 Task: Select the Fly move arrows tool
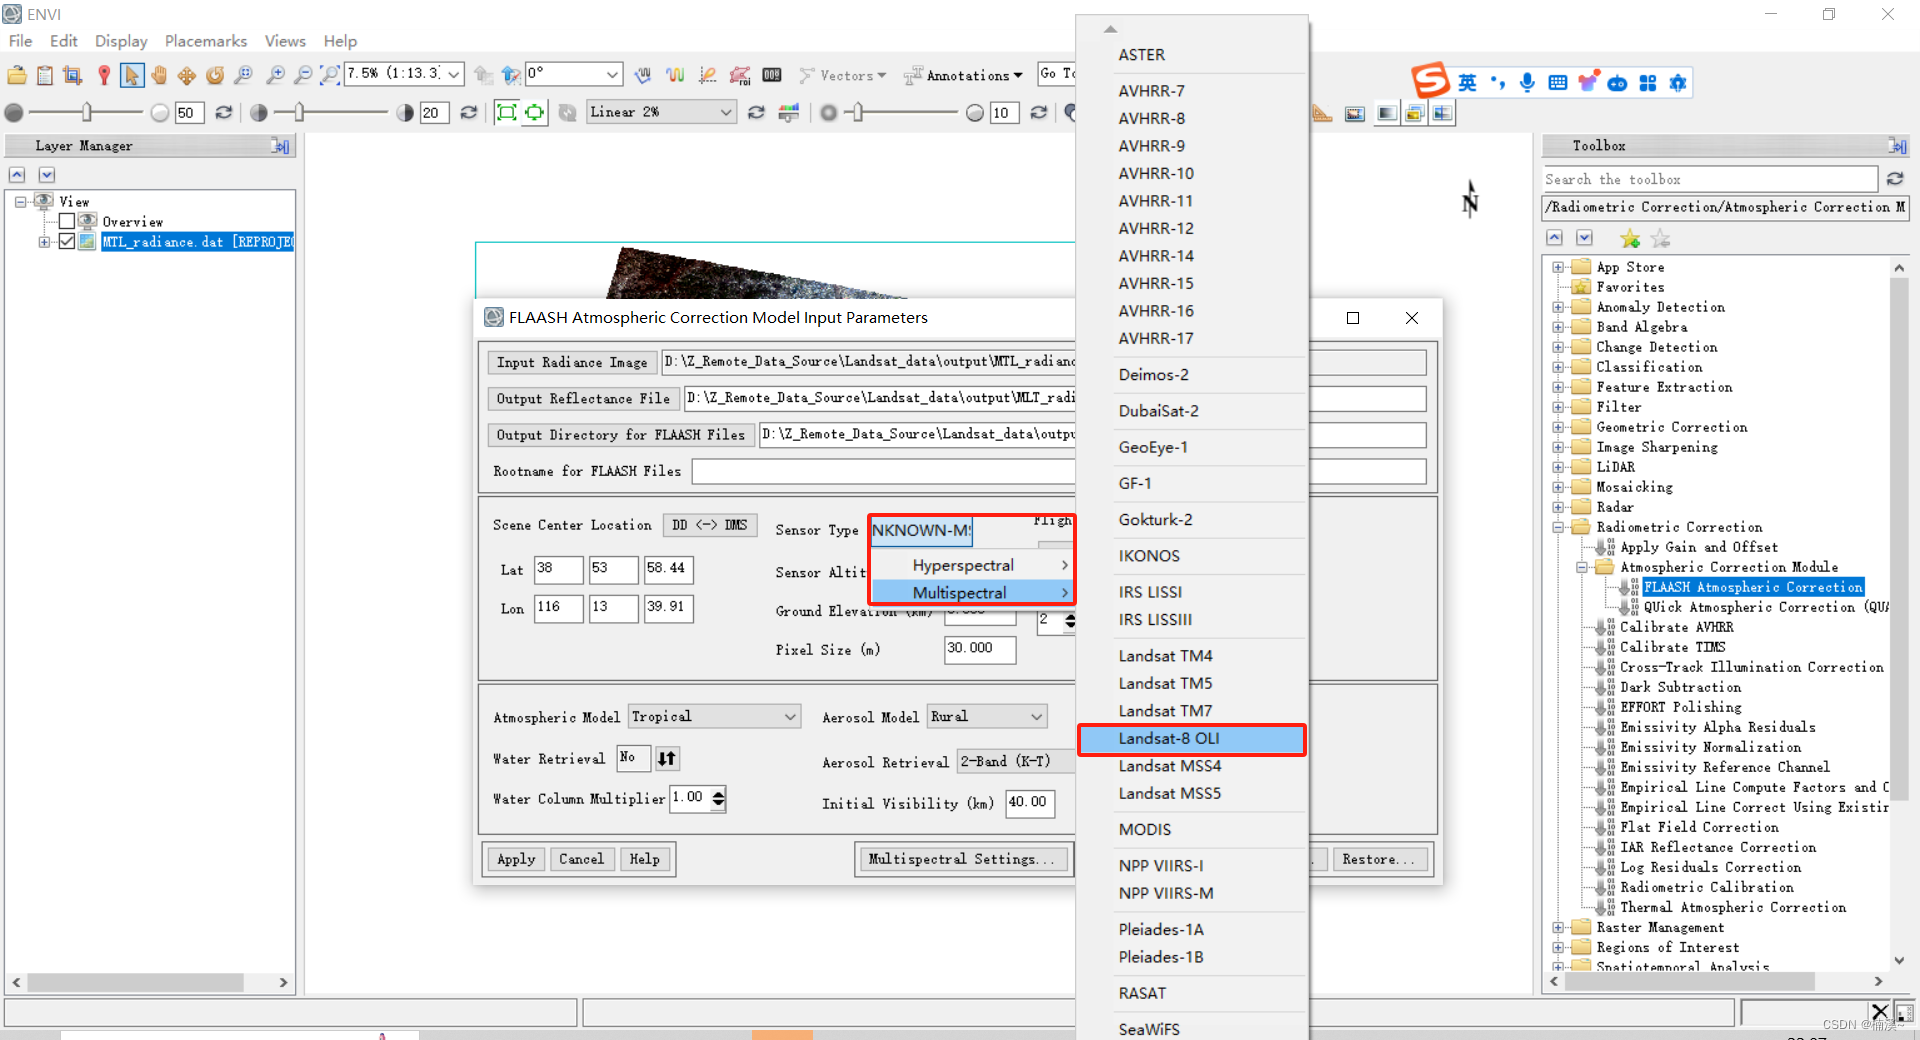(x=187, y=75)
